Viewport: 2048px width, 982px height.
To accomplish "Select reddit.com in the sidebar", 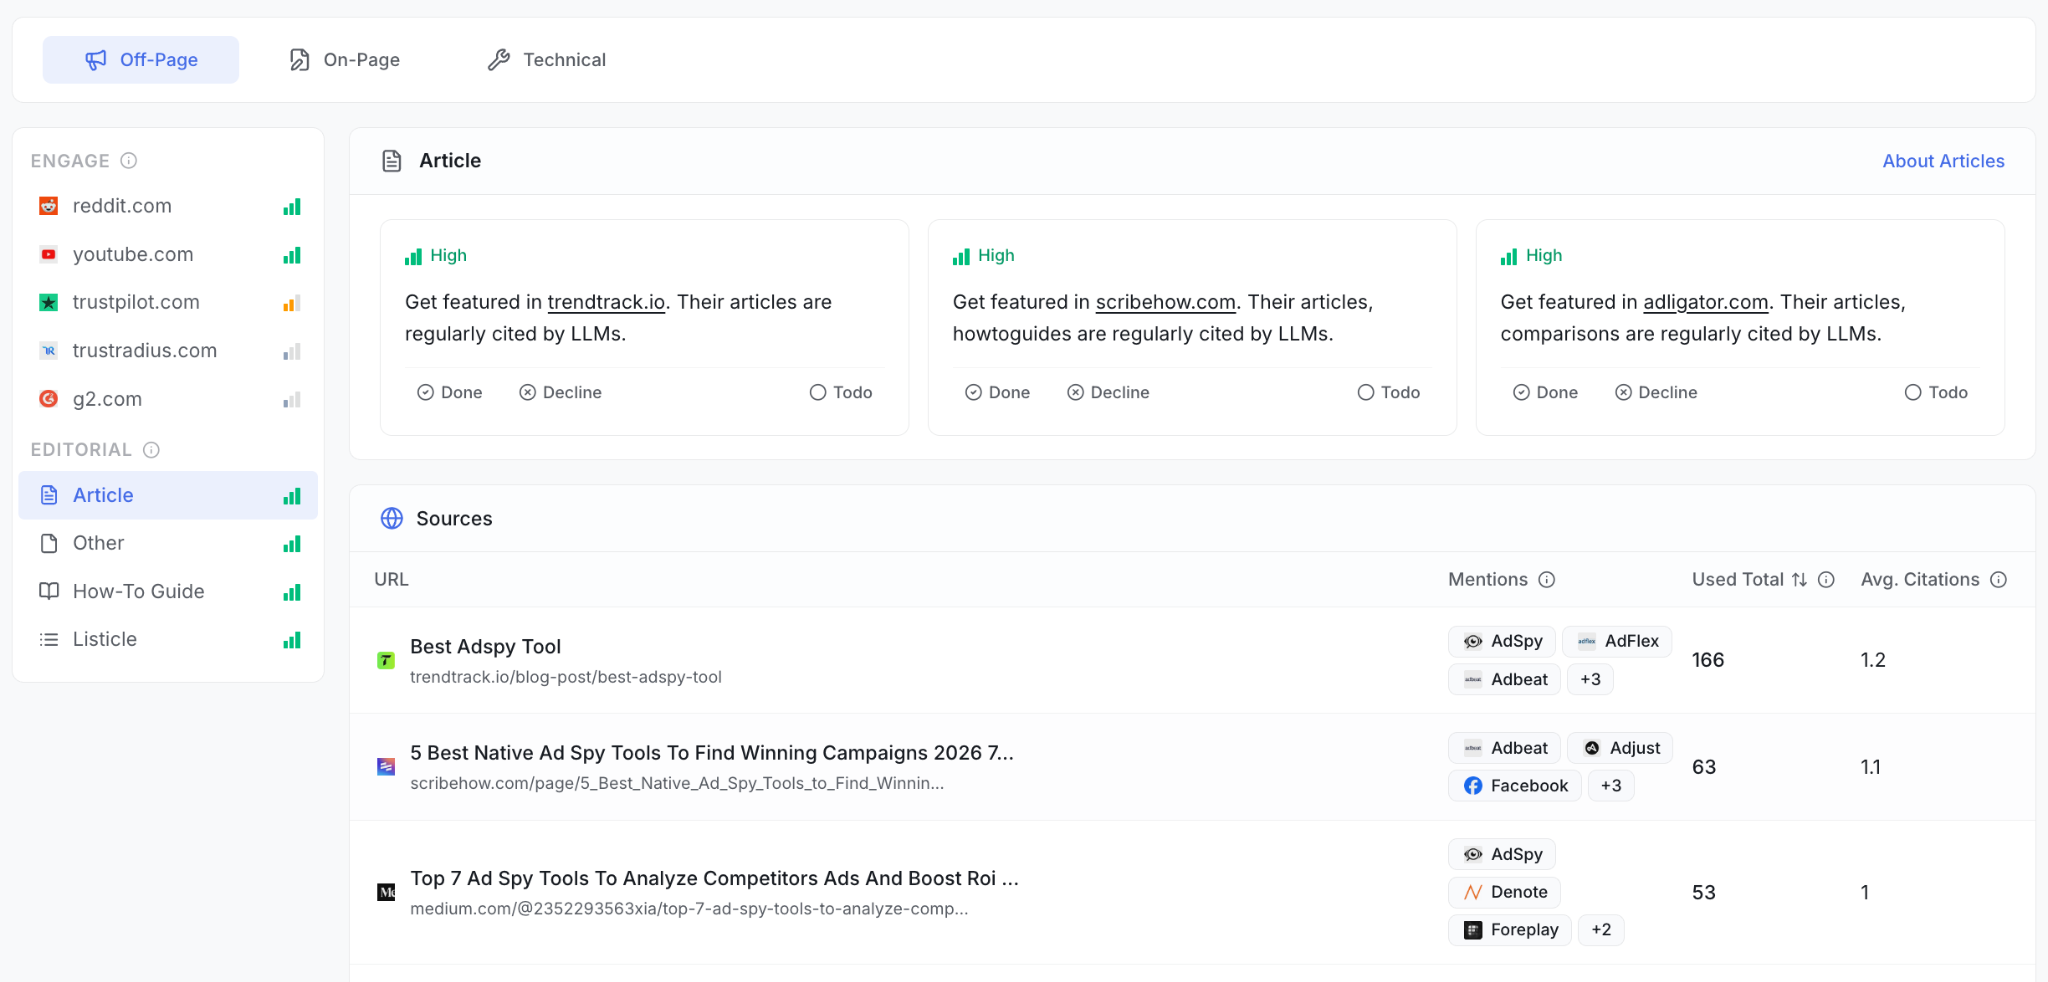I will pyautogui.click(x=168, y=206).
